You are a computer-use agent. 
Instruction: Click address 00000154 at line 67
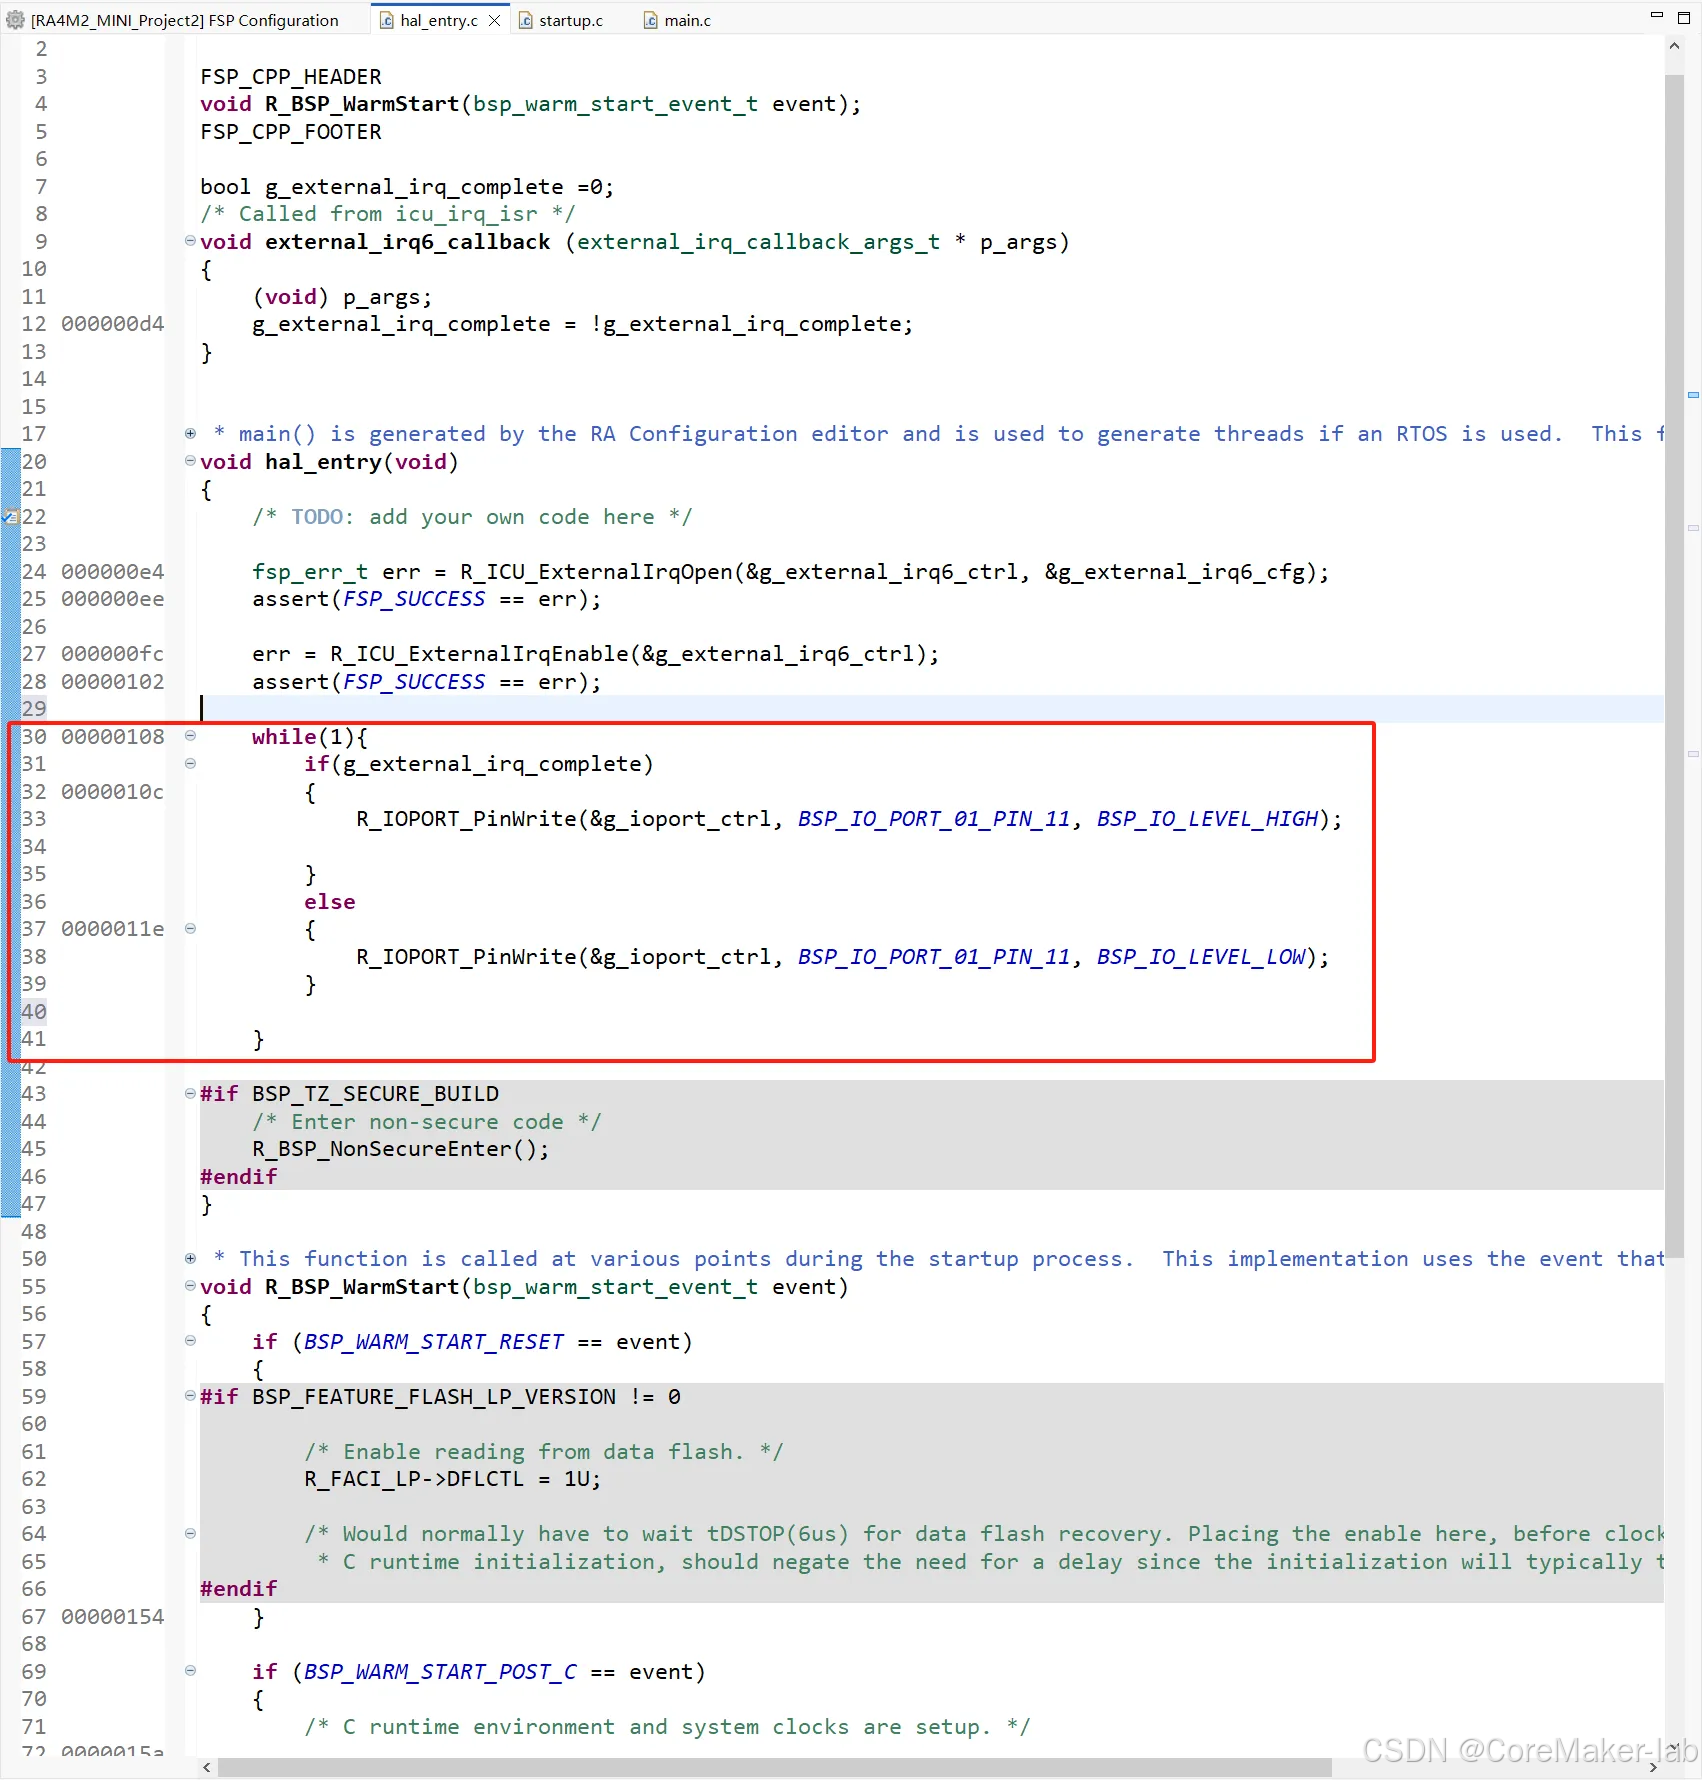113,1617
